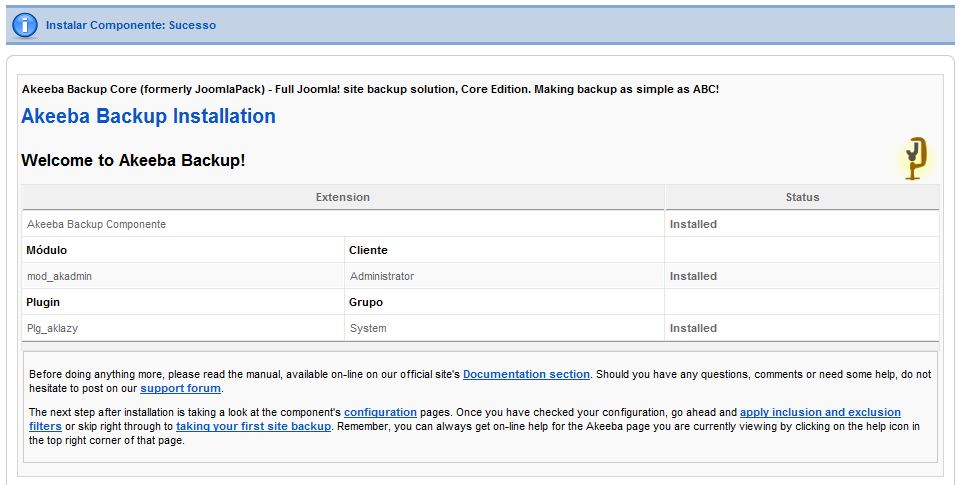Open the Documentation section link
Screen dimensions: 960x485
526,374
